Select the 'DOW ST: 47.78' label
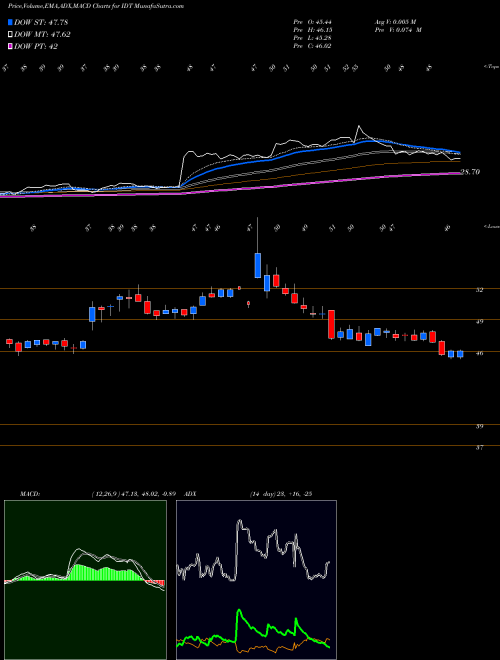500x660 pixels. [x=41, y=22]
